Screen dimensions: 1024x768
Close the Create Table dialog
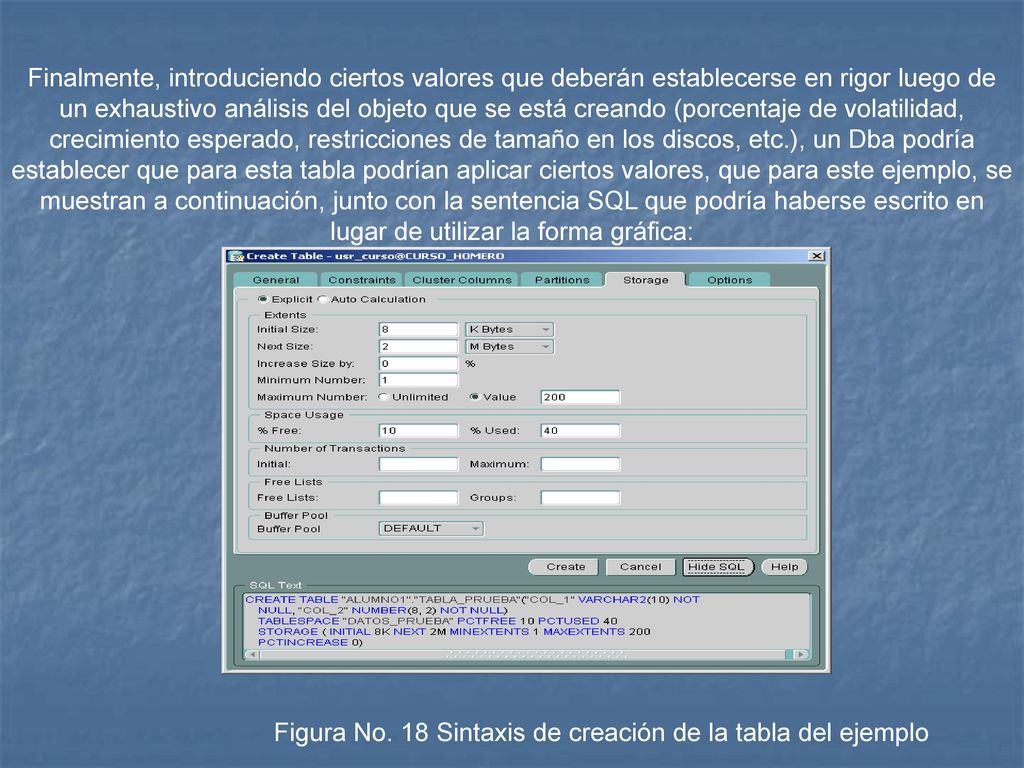[x=816, y=256]
